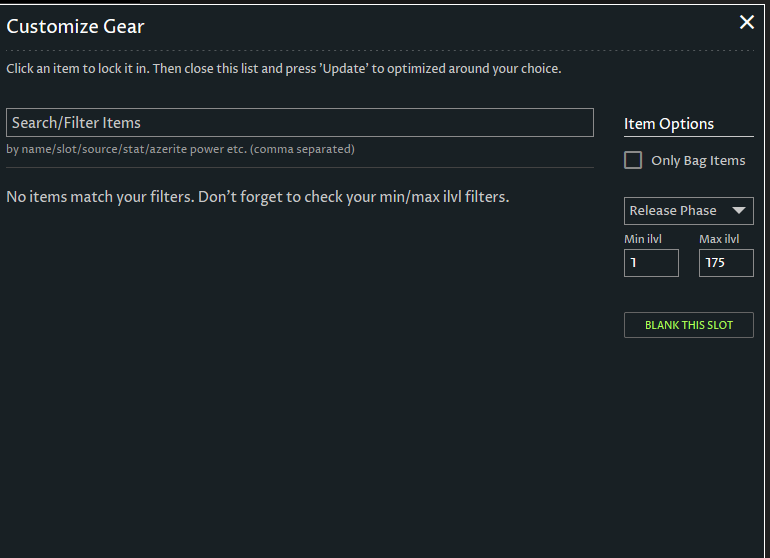Screen dimensions: 770x558
Task: Click the Customize Gear title
Action: [76, 27]
